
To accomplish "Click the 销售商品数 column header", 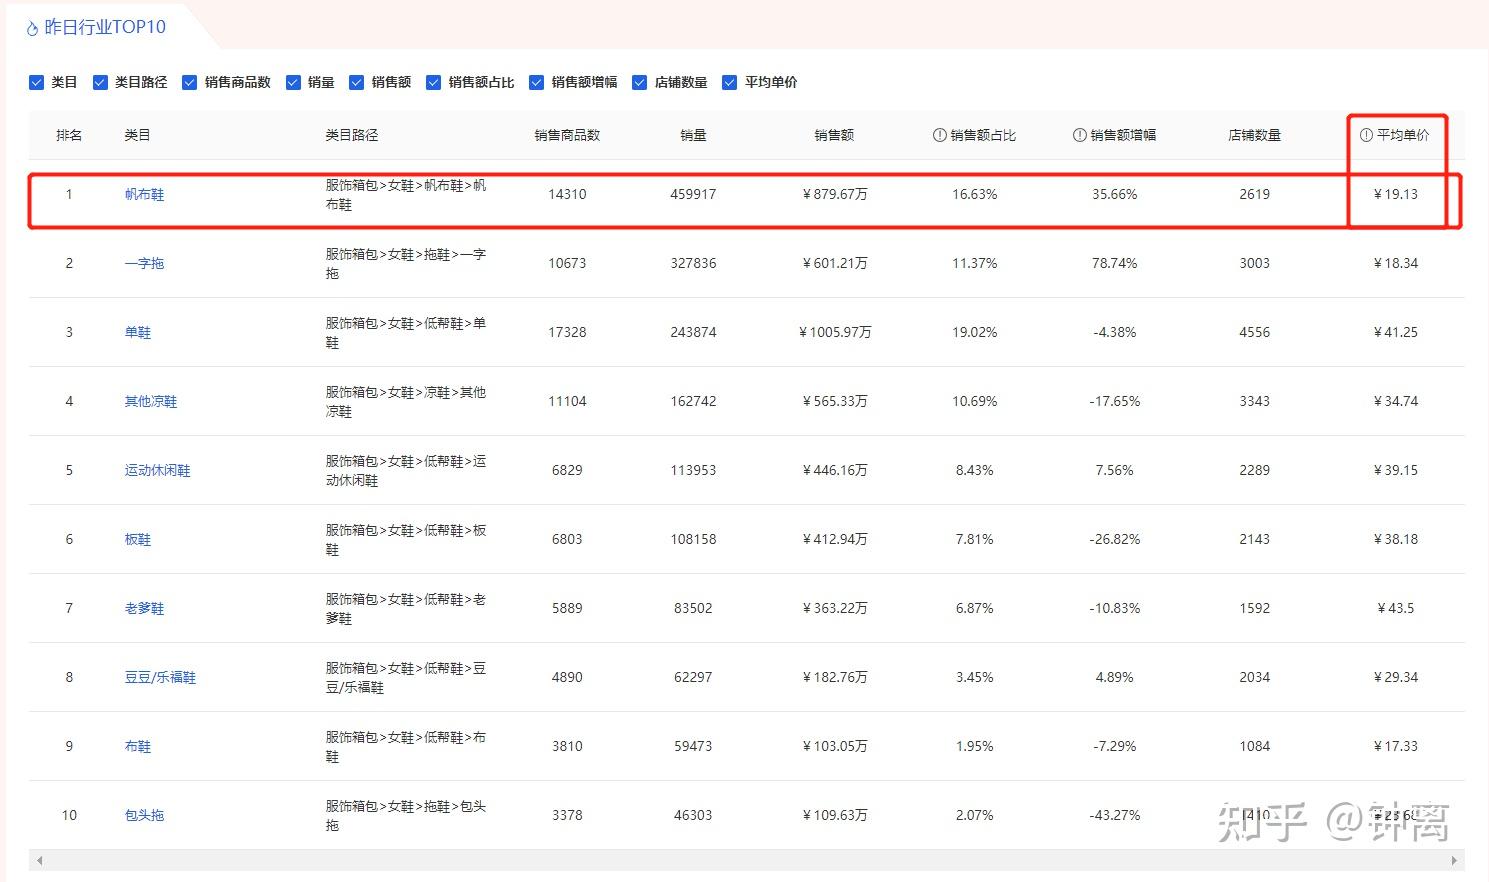I will [x=567, y=135].
